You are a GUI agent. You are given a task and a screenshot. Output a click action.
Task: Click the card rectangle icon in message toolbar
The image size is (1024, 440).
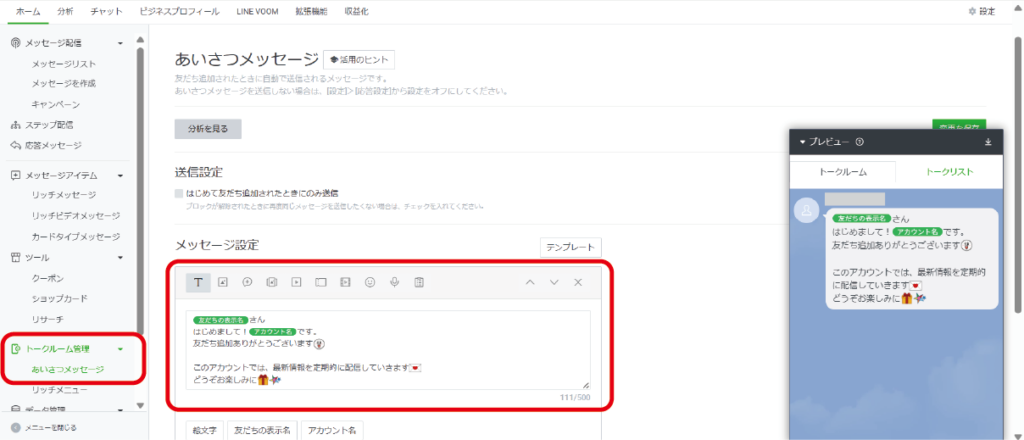pyautogui.click(x=321, y=282)
